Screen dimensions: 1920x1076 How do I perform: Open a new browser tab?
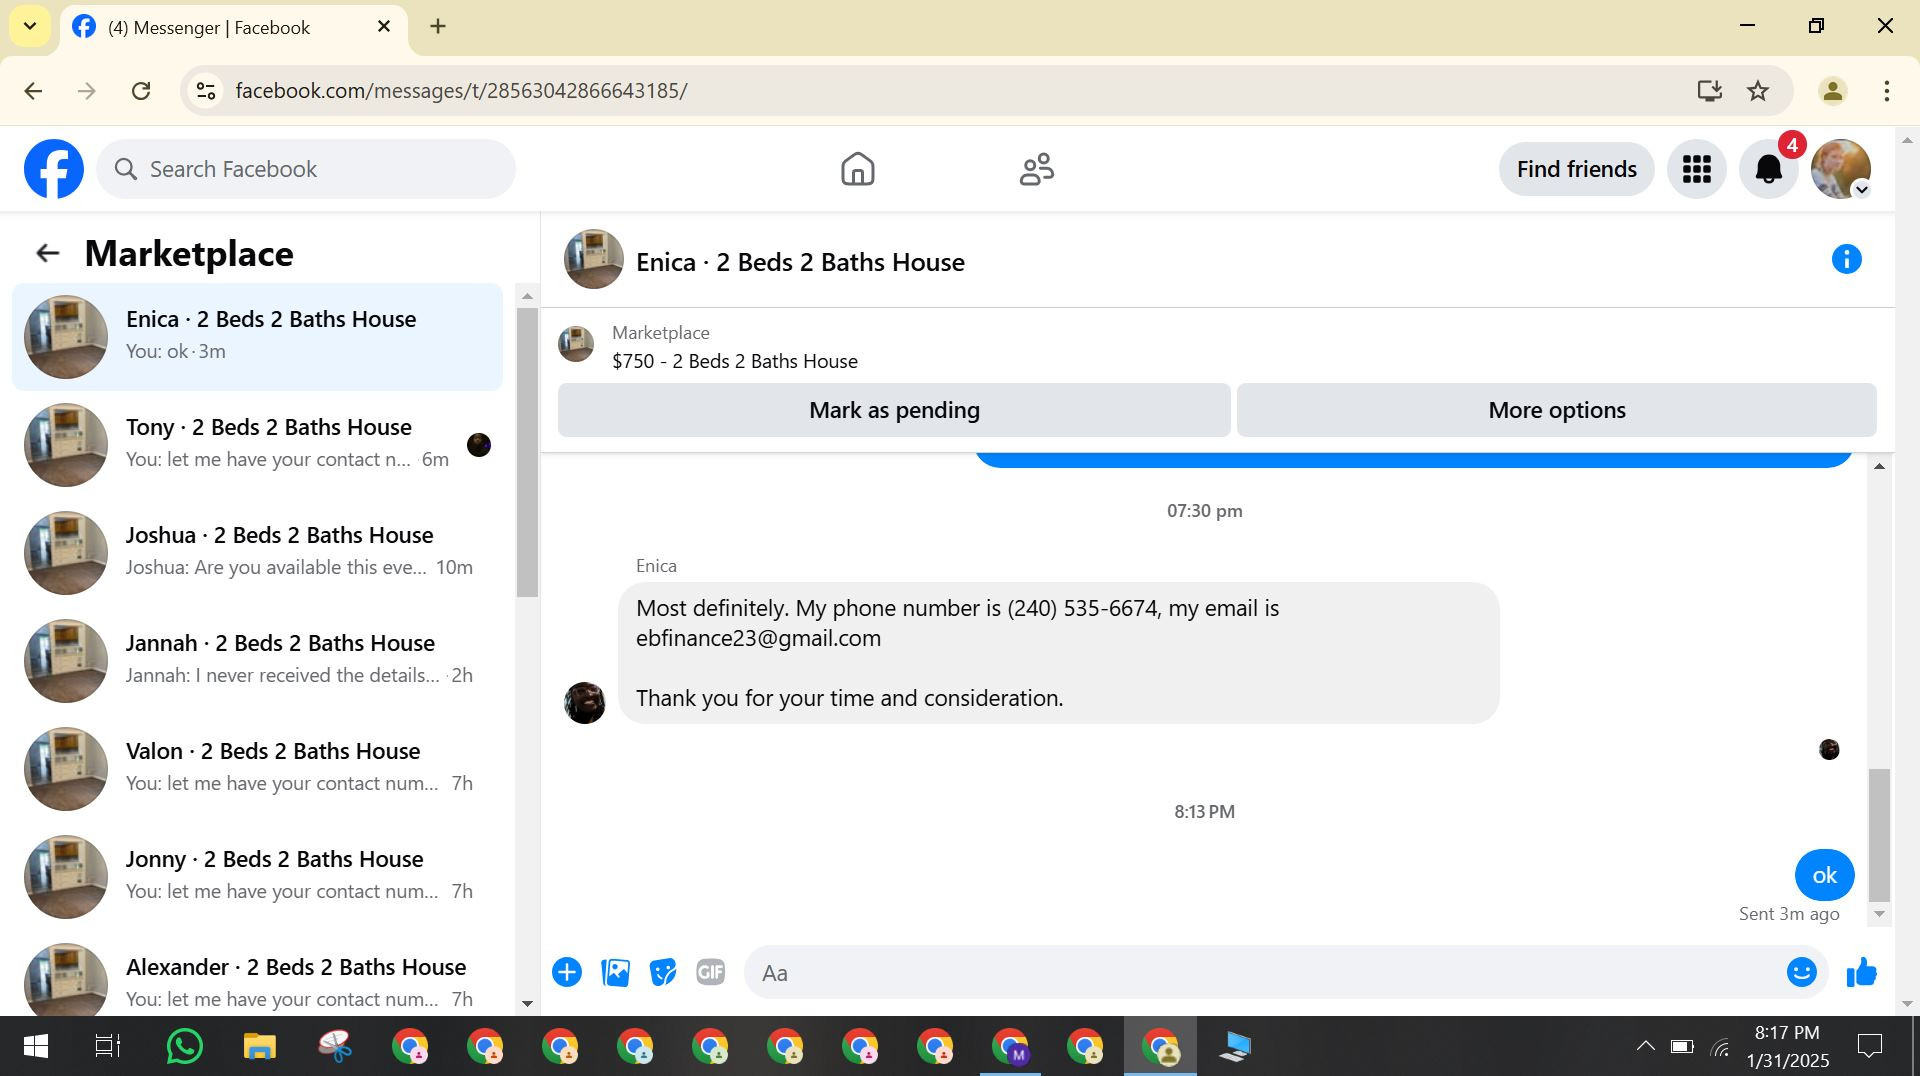[x=438, y=27]
